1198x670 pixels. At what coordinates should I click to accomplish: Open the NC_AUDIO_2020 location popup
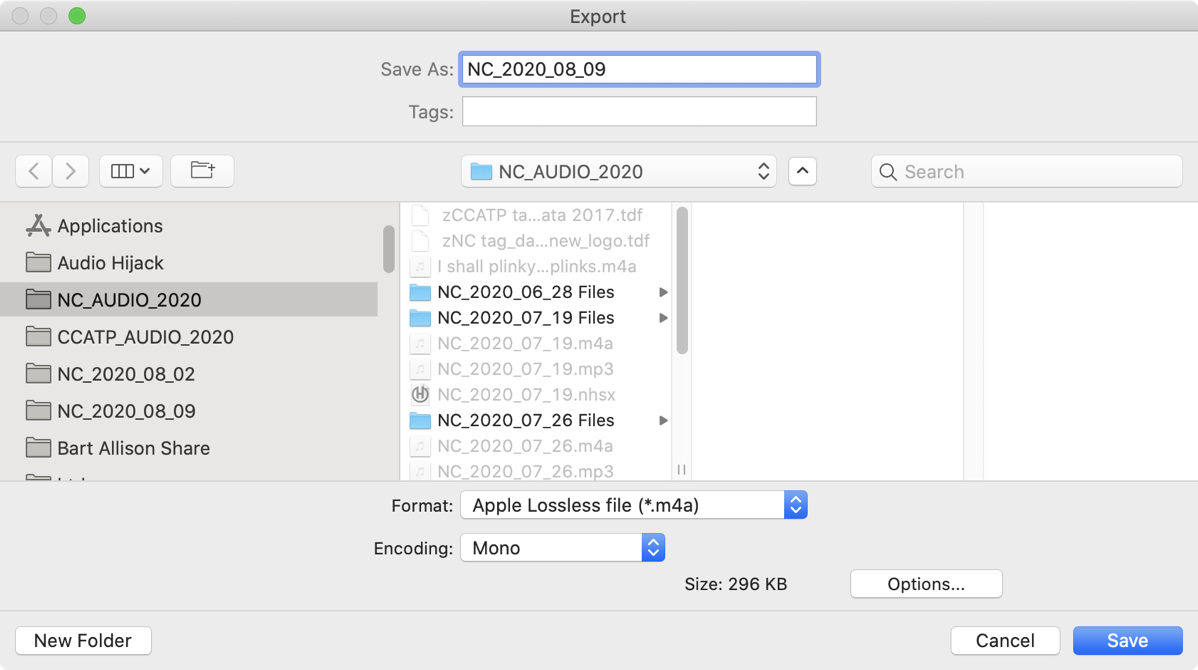pyautogui.click(x=618, y=171)
